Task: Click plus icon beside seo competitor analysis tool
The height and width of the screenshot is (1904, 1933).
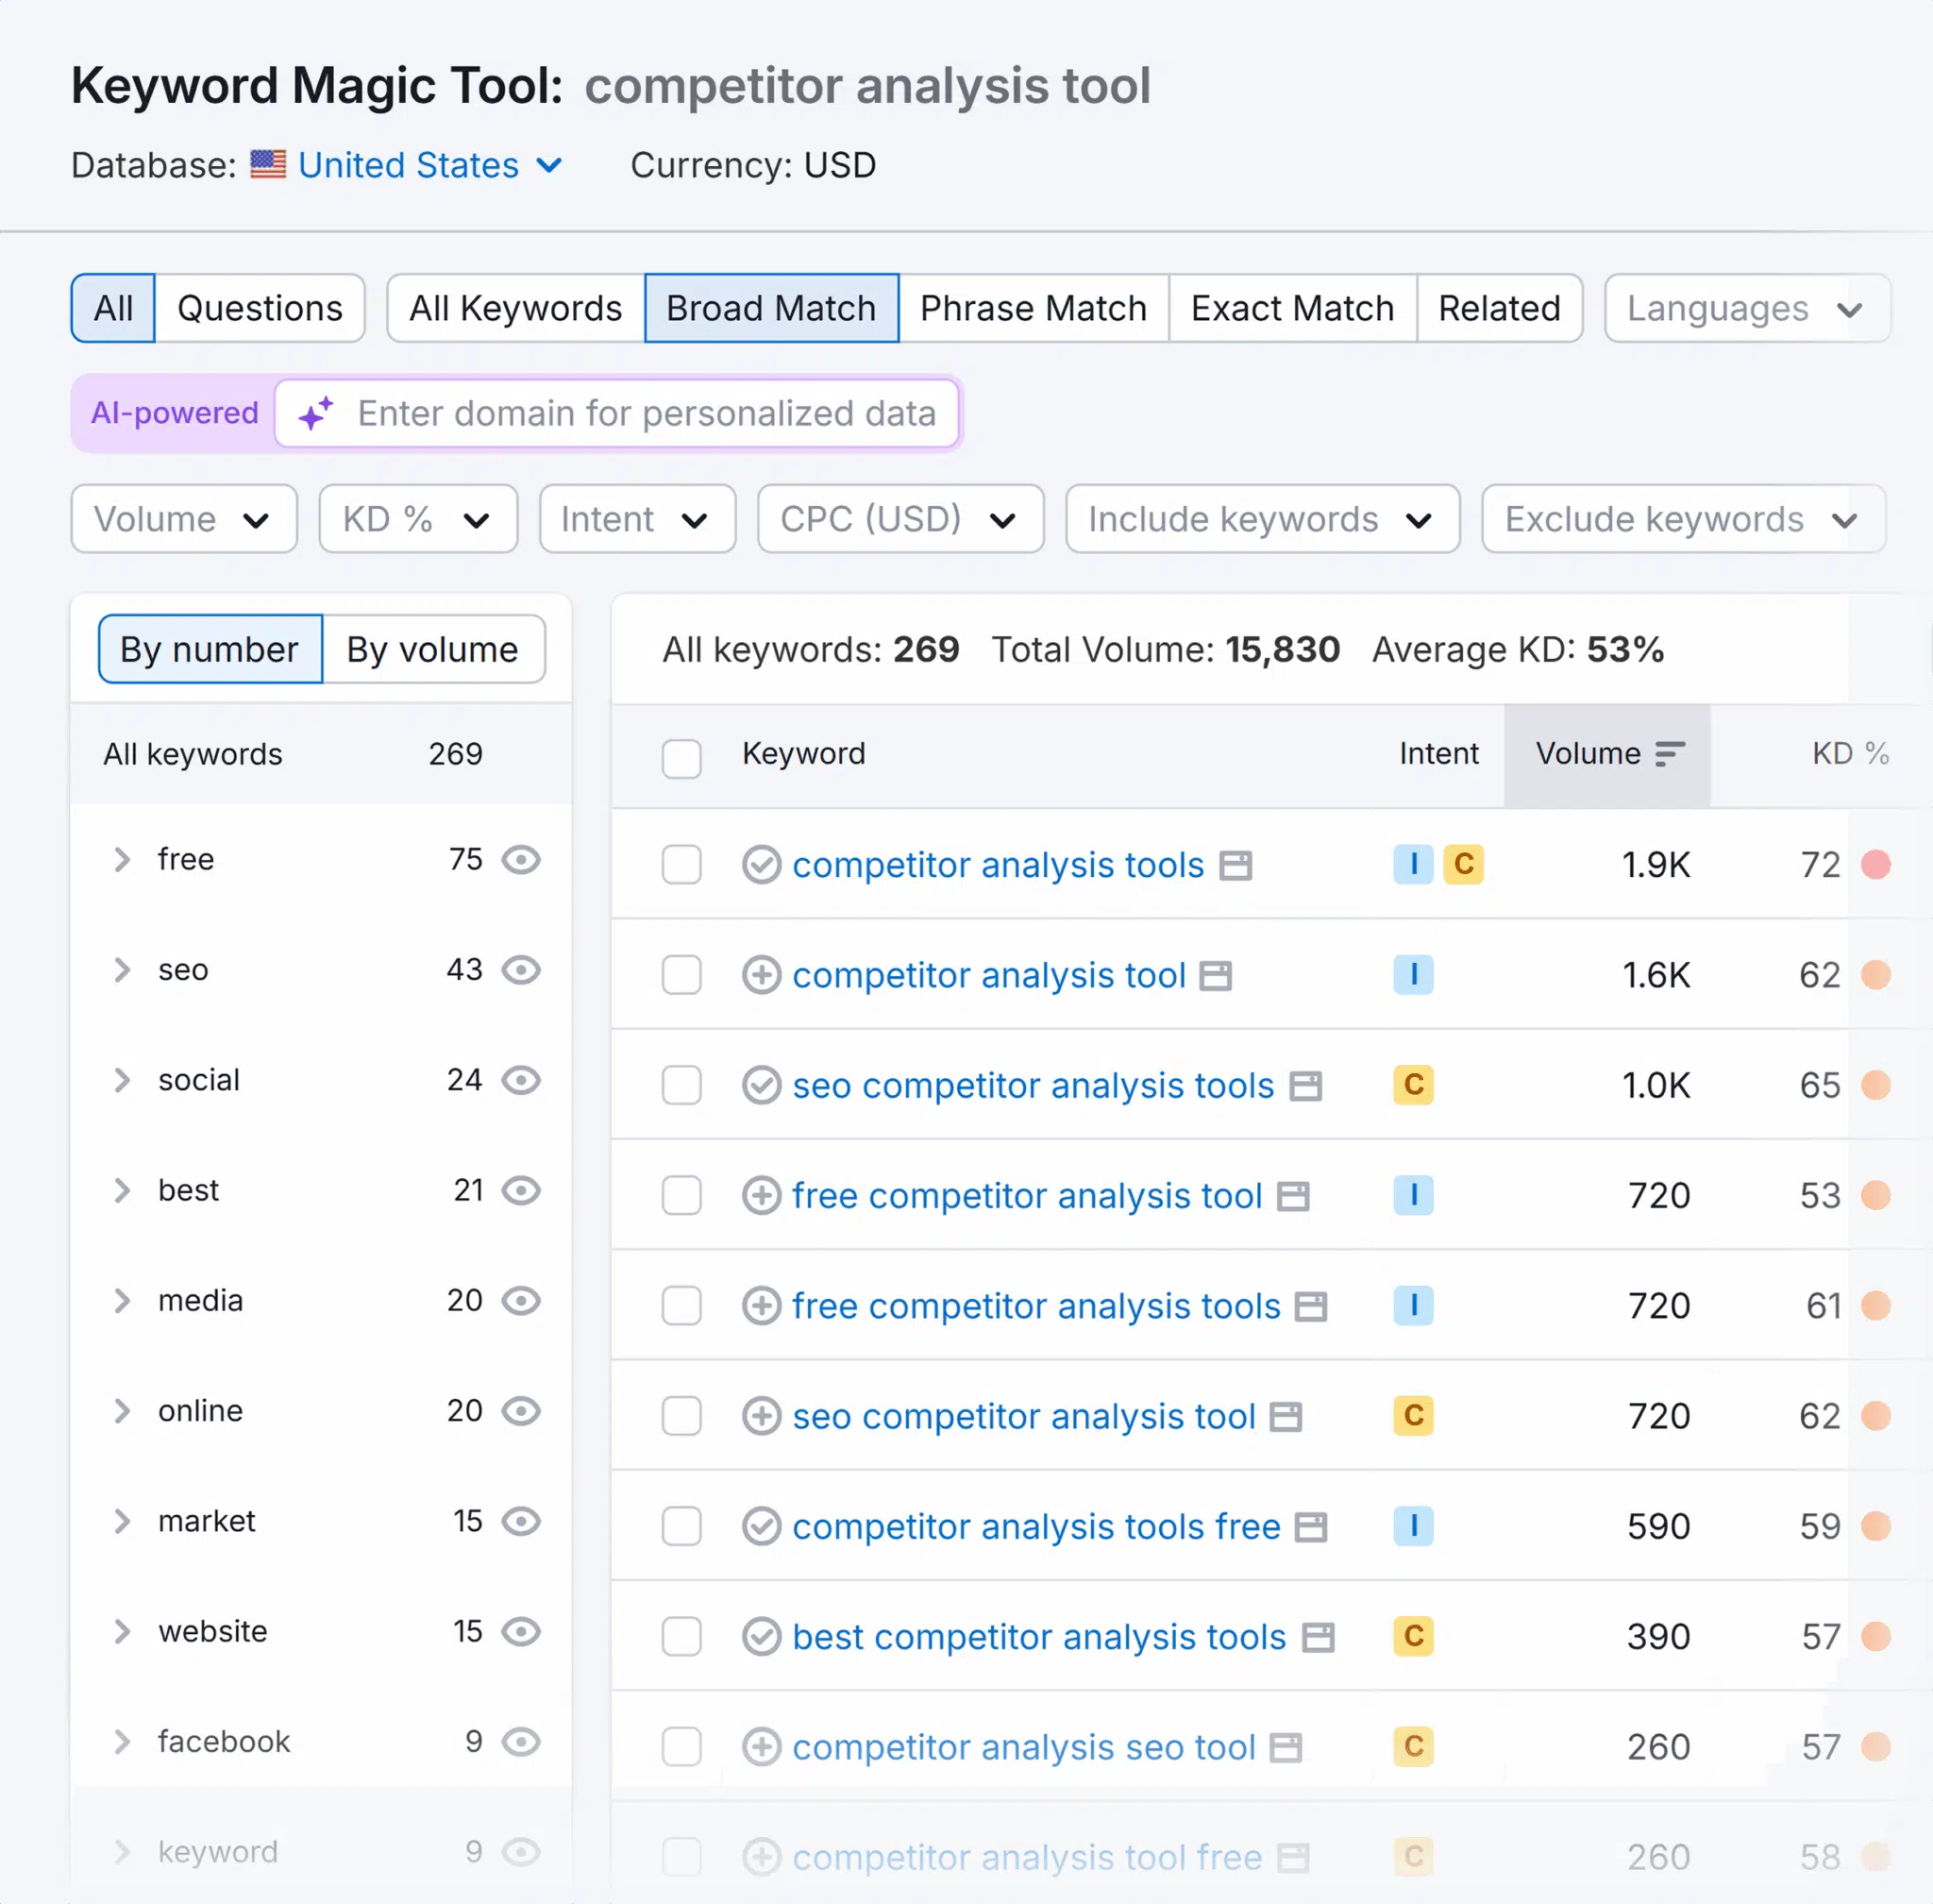Action: pos(761,1416)
